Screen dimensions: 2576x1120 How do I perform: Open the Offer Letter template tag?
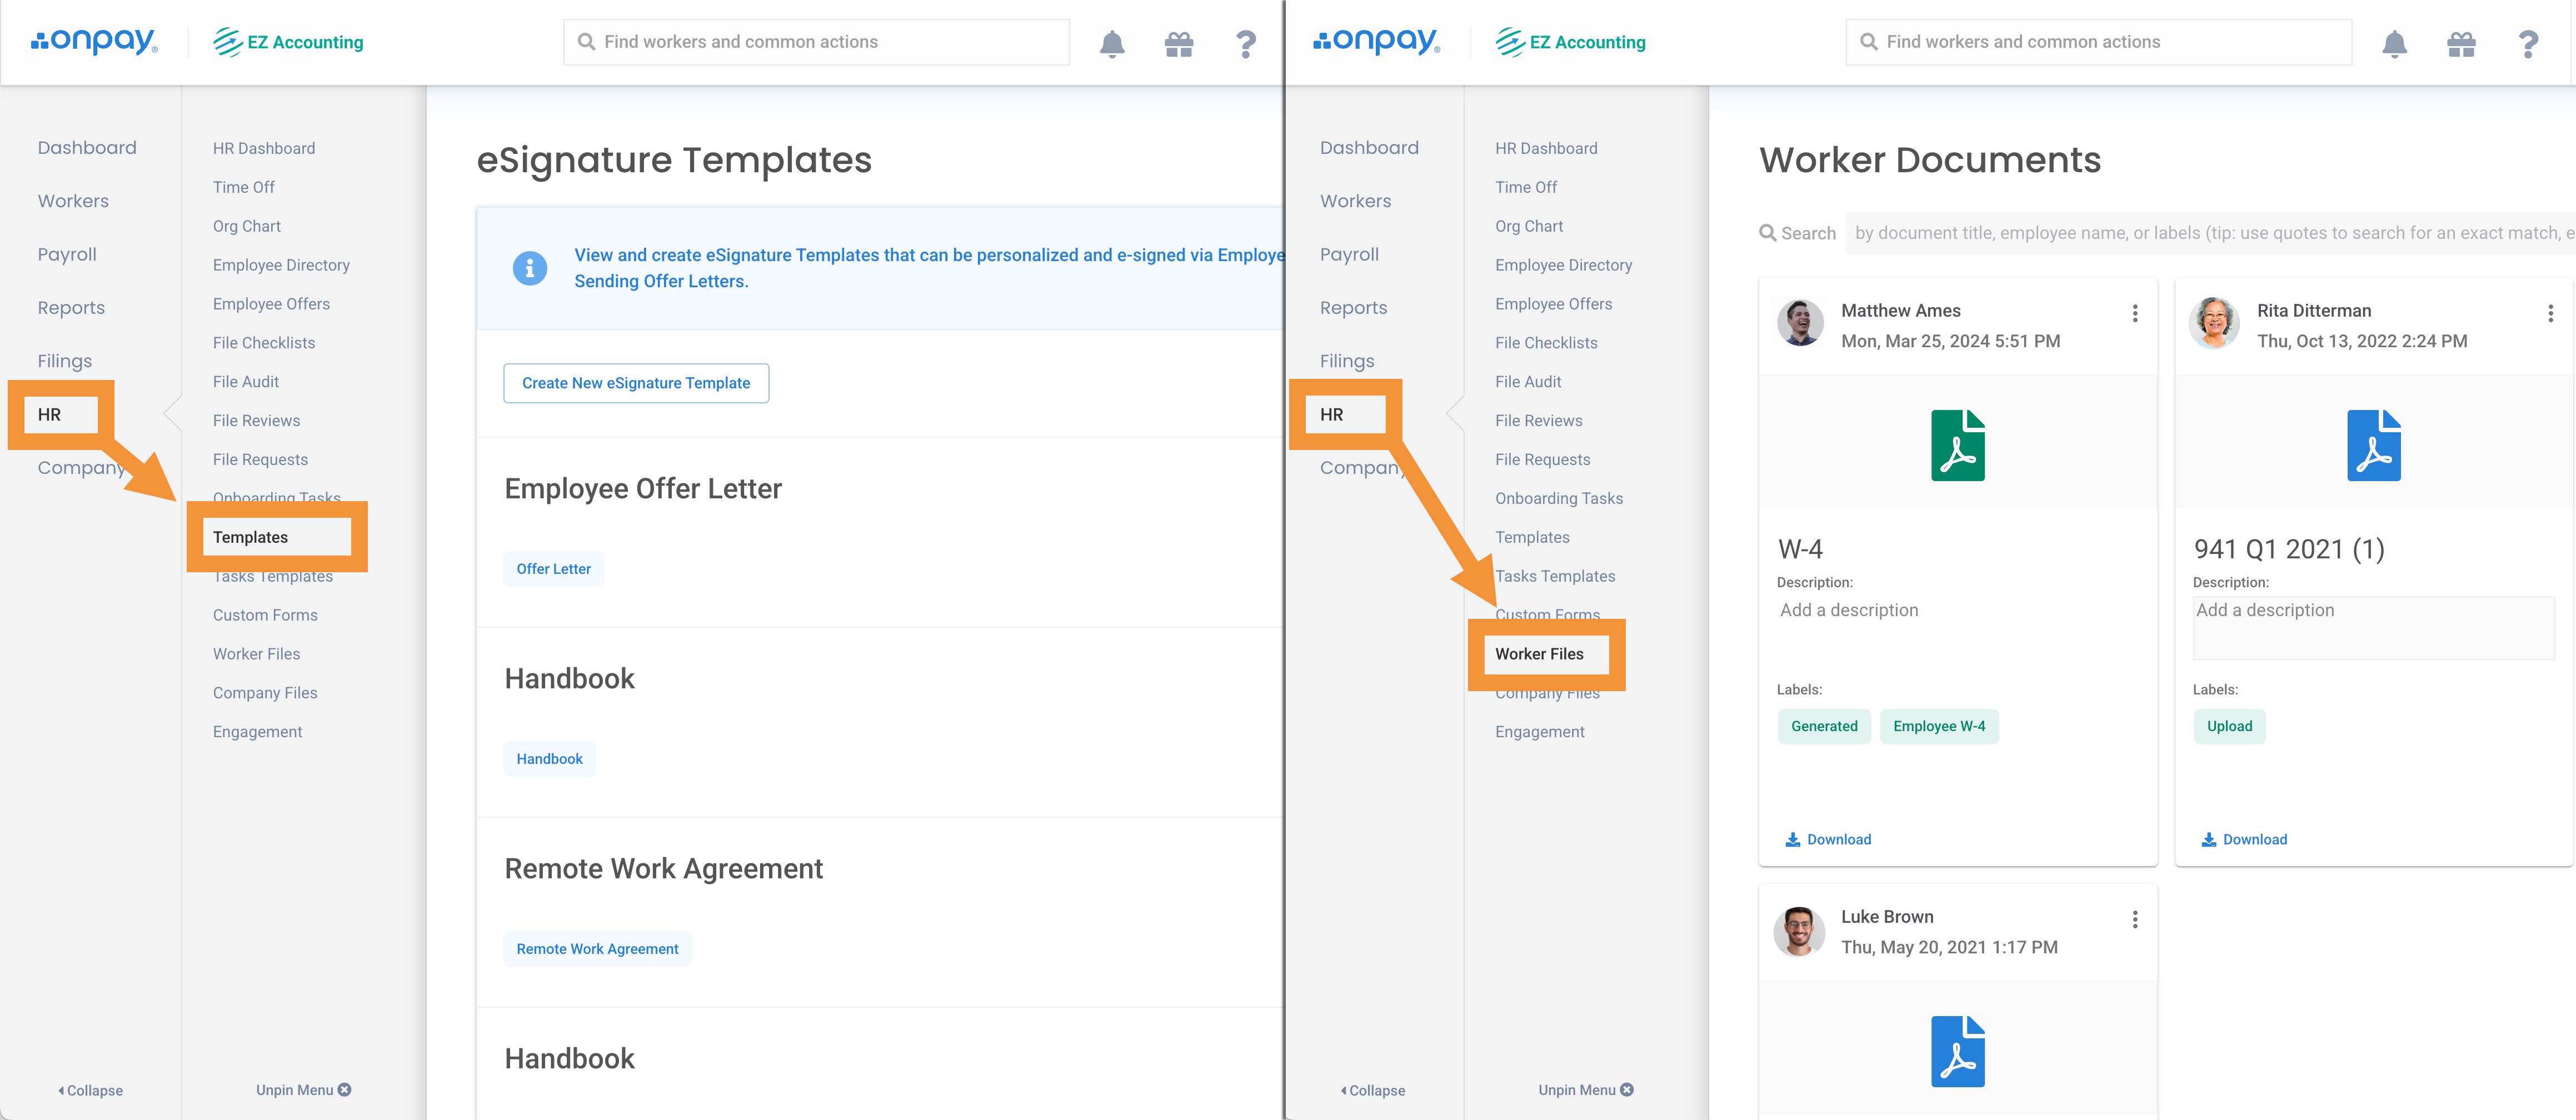(553, 569)
